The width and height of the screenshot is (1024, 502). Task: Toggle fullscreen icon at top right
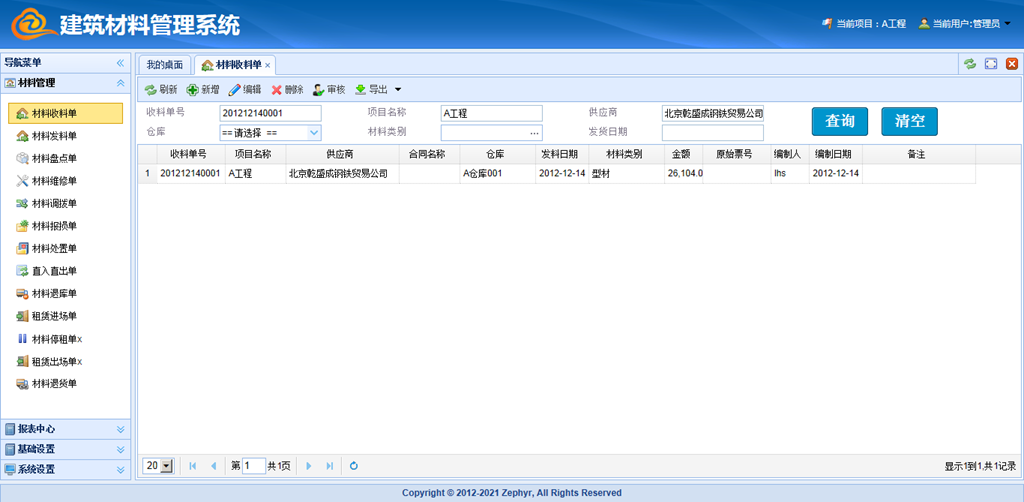pyautogui.click(x=991, y=63)
